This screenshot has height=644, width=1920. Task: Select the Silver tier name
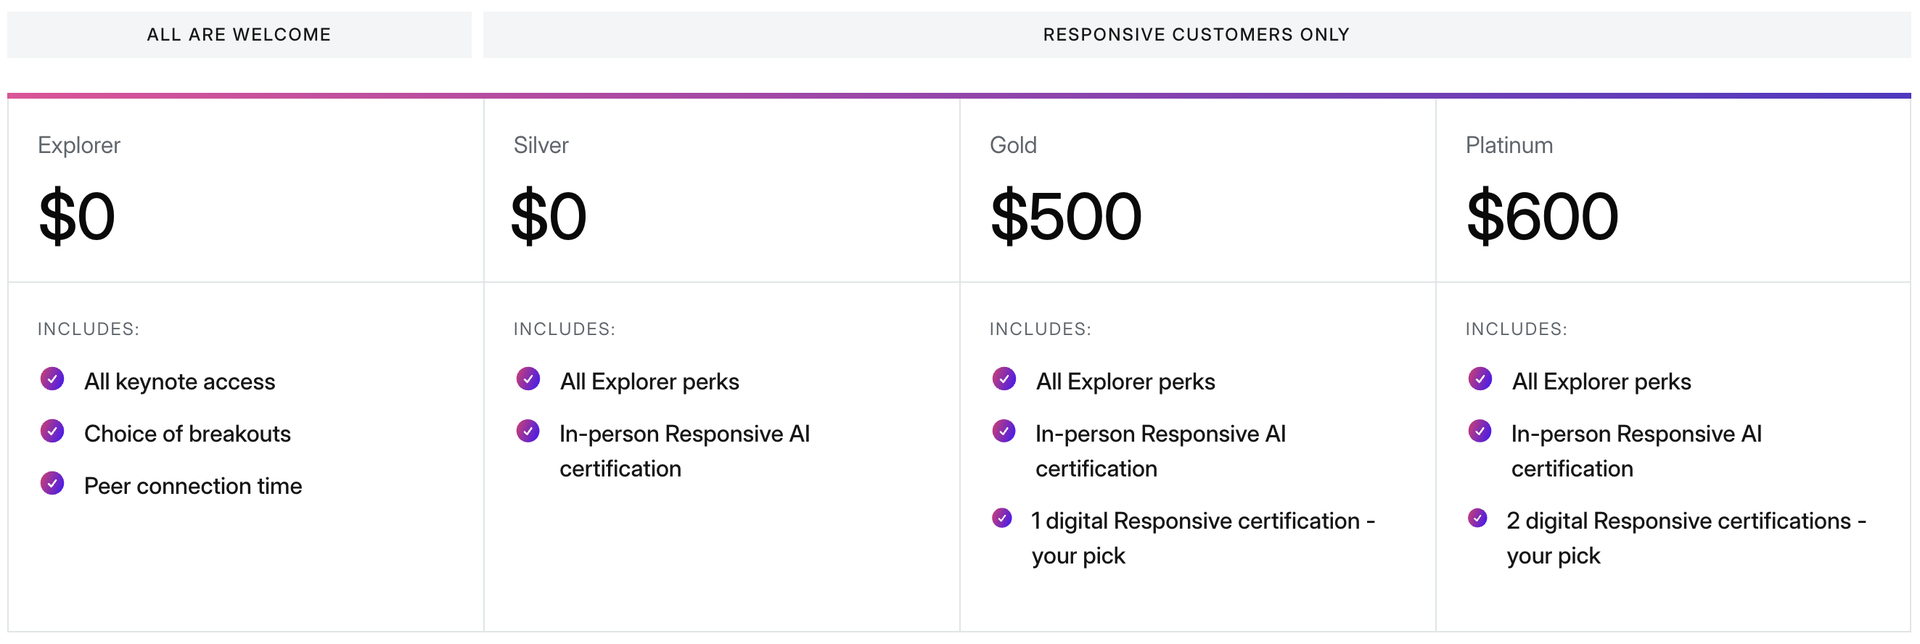(541, 145)
